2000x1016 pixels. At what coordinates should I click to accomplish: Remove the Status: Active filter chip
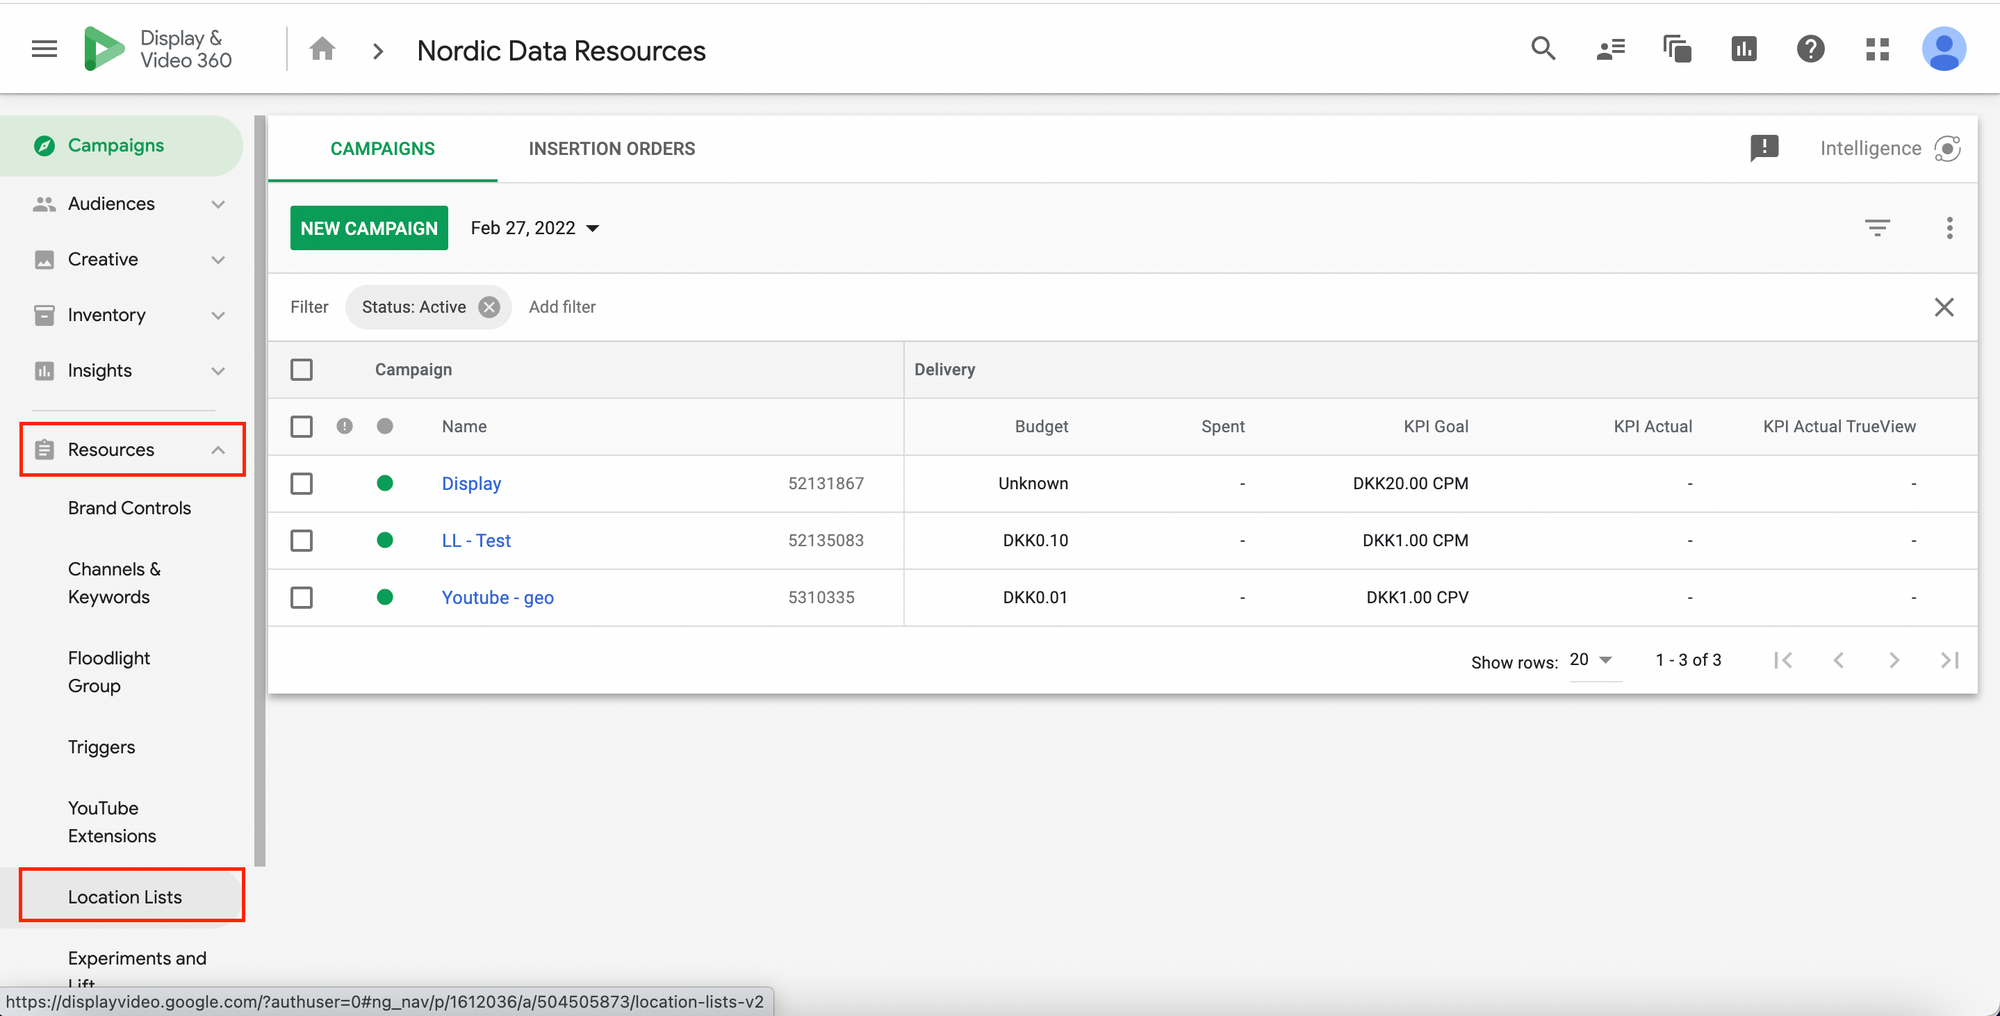coord(489,307)
